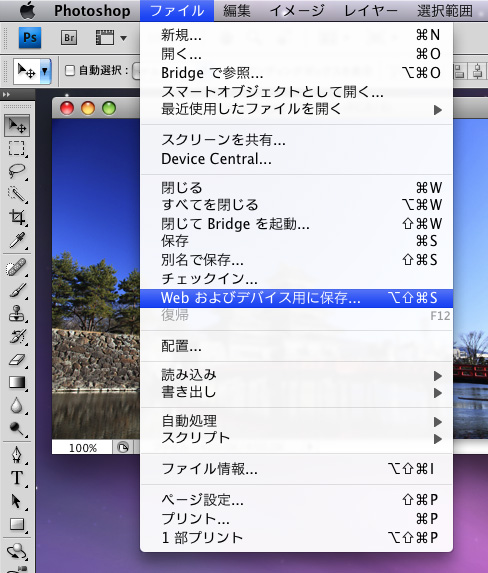Select the Move tool in toolbox

[x=17, y=126]
